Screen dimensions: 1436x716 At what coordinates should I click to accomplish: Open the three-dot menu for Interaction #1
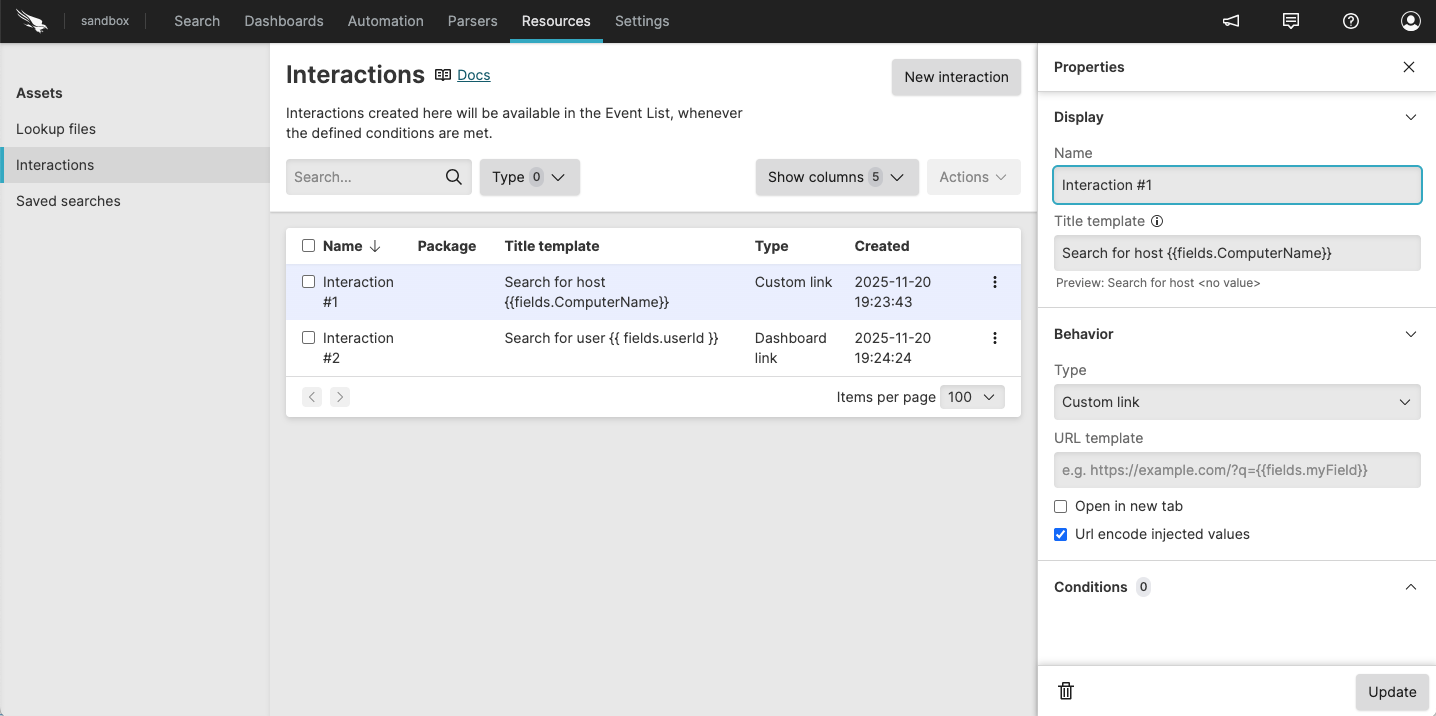(994, 282)
